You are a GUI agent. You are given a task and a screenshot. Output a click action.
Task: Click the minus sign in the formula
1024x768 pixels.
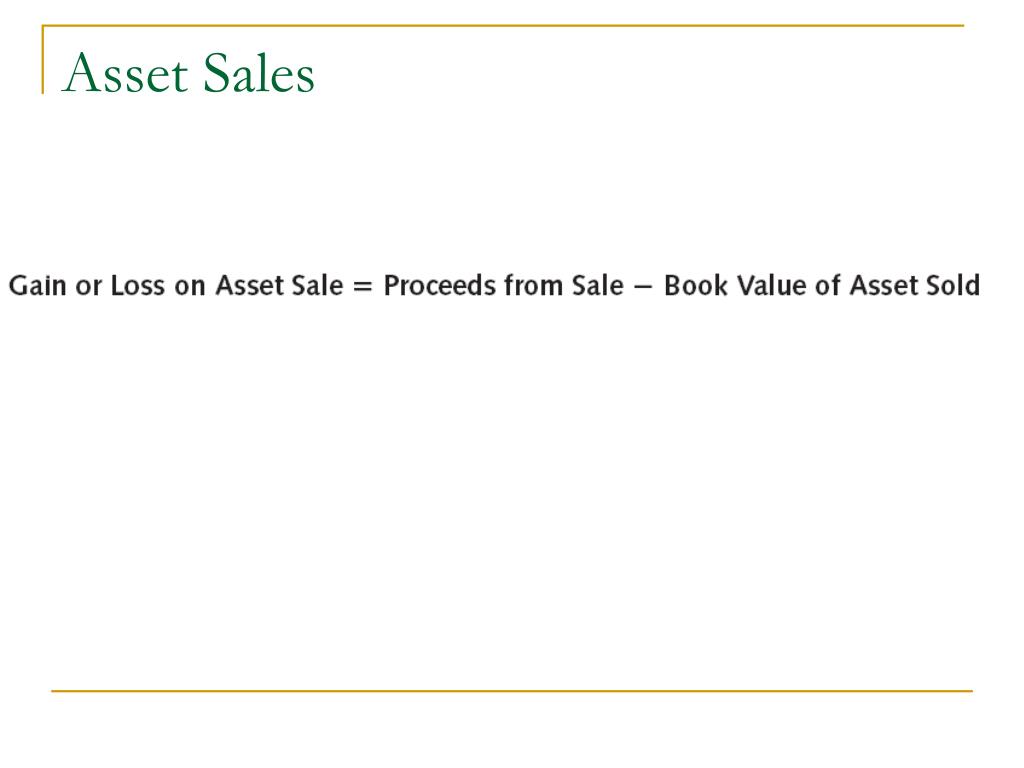tap(643, 287)
